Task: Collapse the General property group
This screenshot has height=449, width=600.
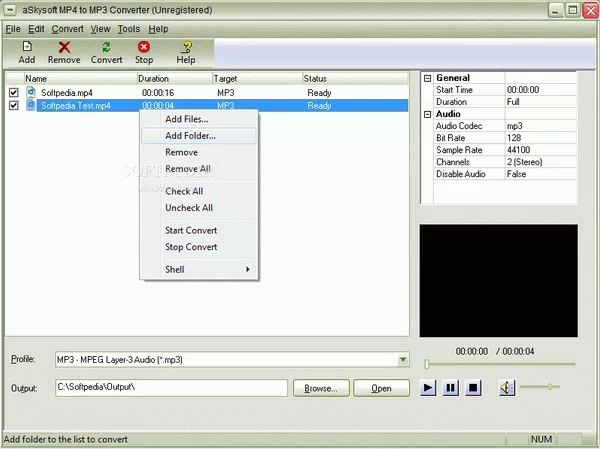Action: pyautogui.click(x=427, y=78)
